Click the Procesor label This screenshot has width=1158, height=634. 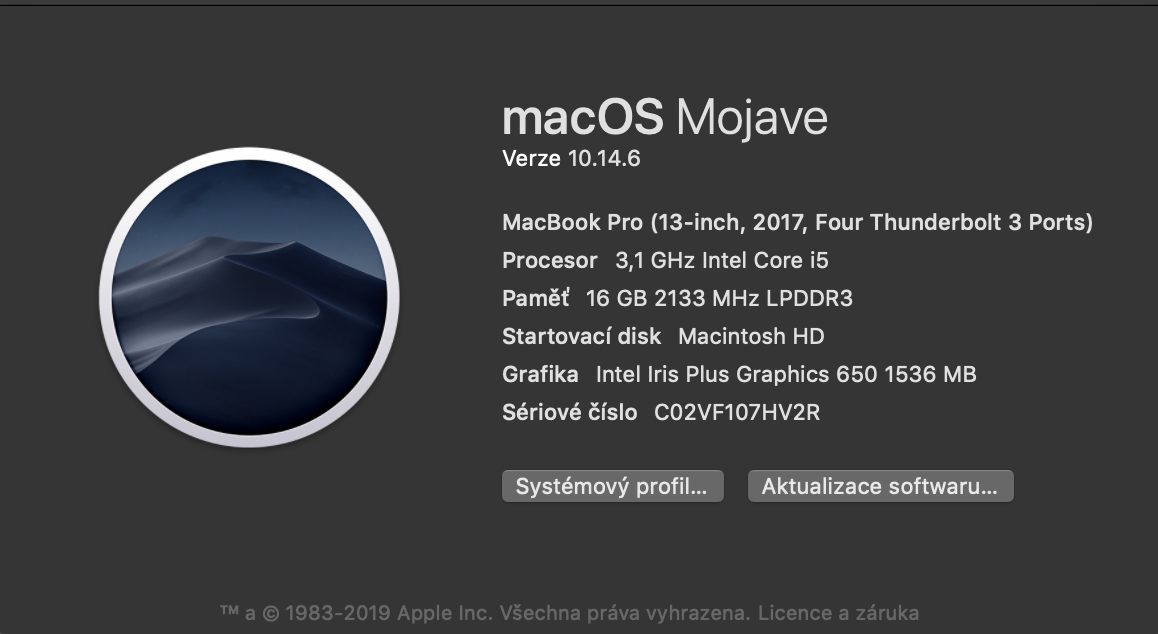click(x=550, y=261)
